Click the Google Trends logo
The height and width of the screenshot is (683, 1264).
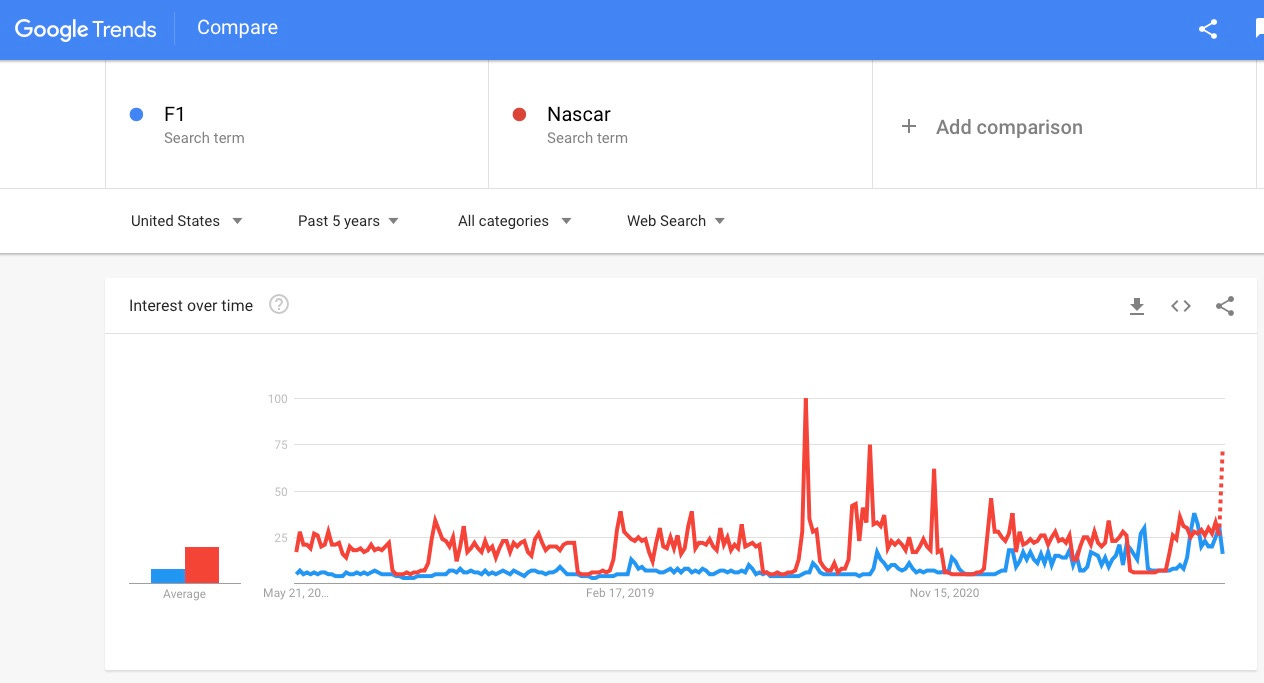pos(85,29)
